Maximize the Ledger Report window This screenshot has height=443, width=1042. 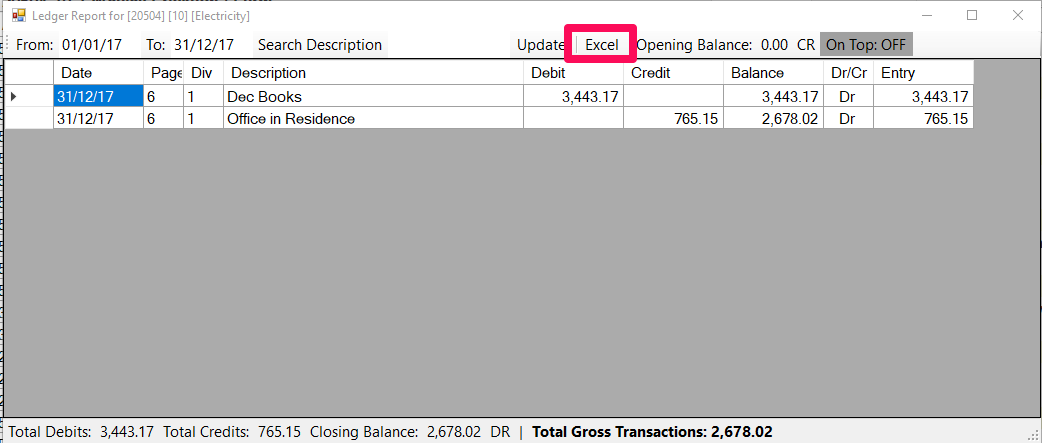pos(972,16)
